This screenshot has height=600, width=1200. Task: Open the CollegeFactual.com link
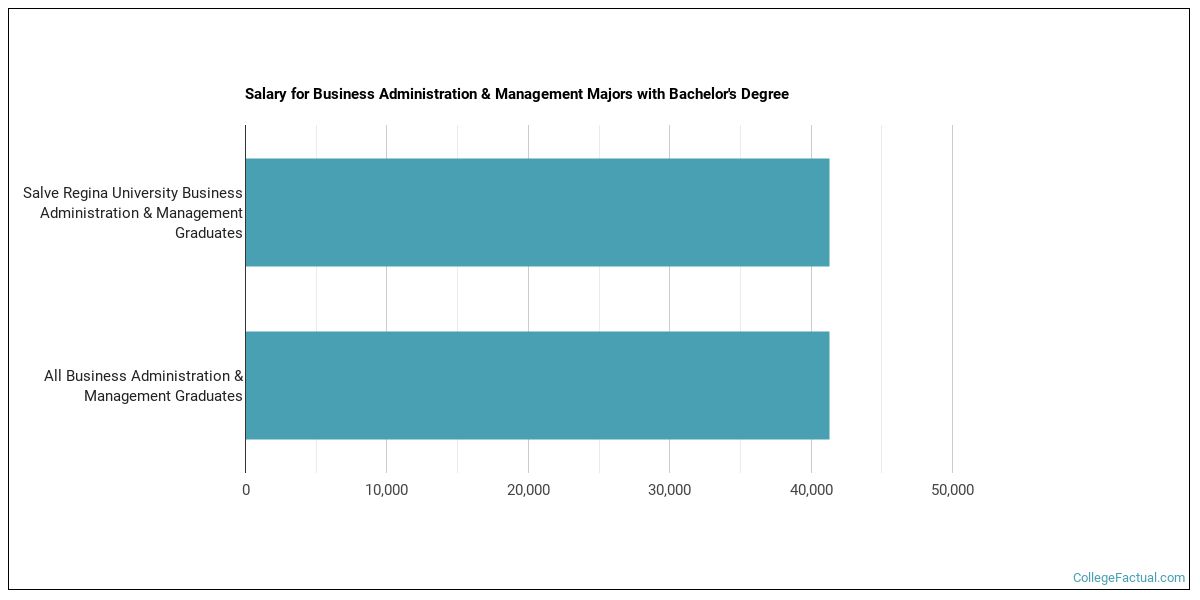tap(1129, 578)
